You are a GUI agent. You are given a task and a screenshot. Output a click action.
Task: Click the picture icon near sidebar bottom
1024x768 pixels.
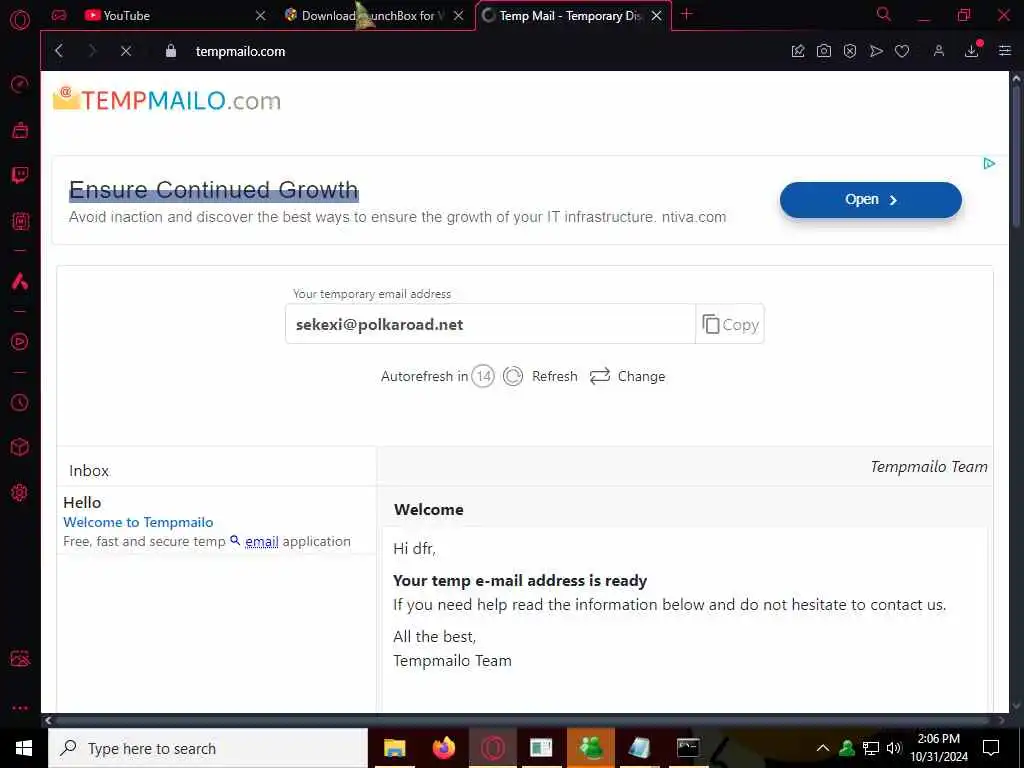[x=20, y=658]
